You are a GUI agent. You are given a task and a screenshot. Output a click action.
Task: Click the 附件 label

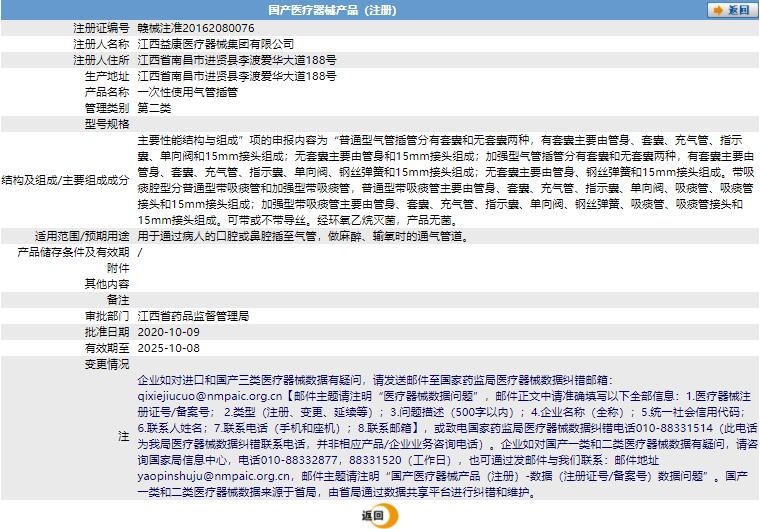118,268
